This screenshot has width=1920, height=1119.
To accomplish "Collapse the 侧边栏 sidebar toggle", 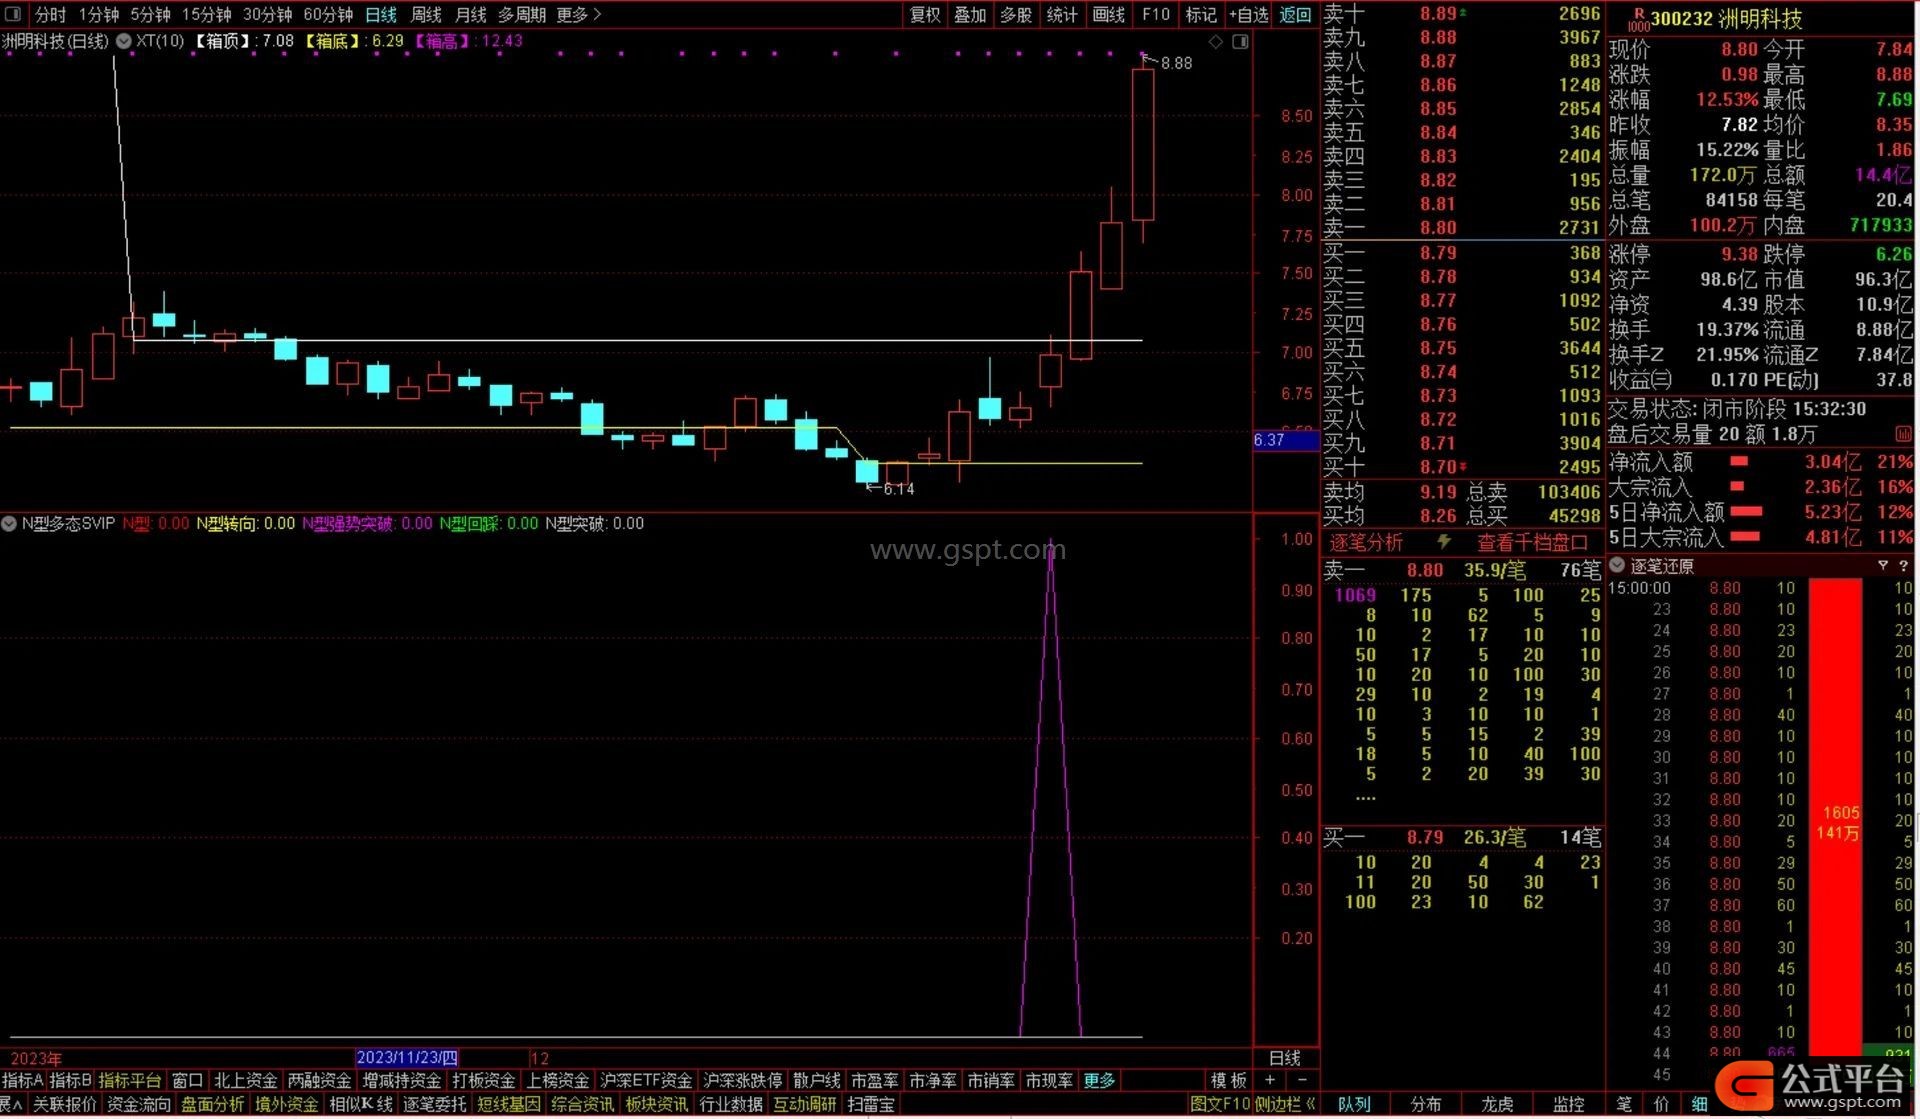I will [1285, 1105].
